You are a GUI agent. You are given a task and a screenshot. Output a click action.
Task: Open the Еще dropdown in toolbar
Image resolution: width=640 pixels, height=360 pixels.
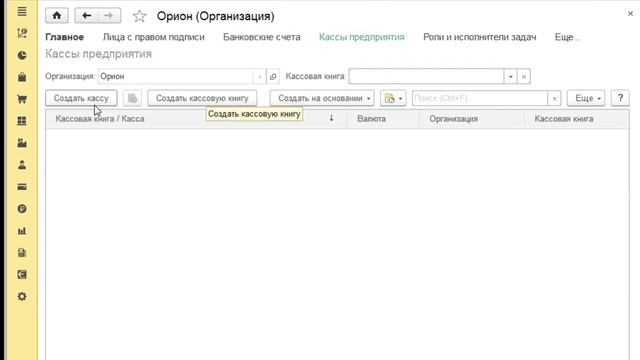click(x=586, y=98)
